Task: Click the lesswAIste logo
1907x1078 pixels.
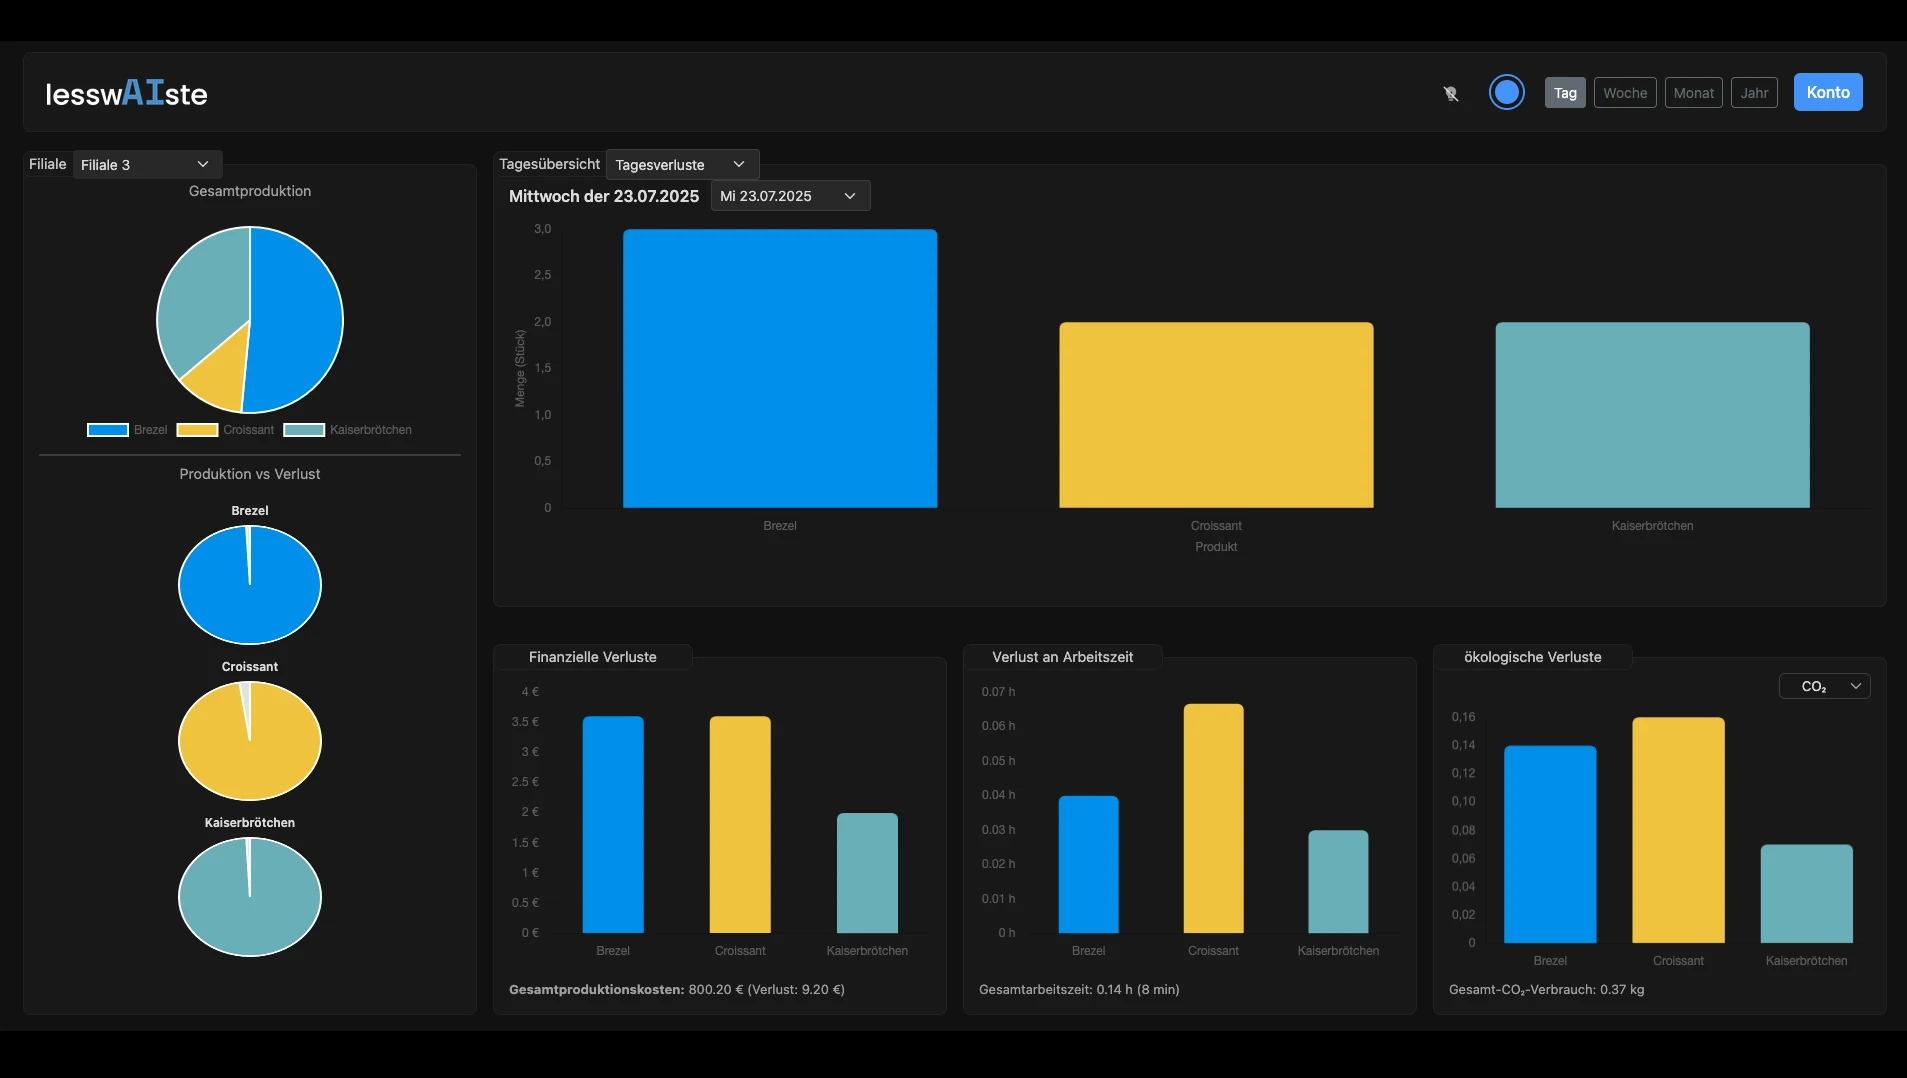Action: click(126, 93)
